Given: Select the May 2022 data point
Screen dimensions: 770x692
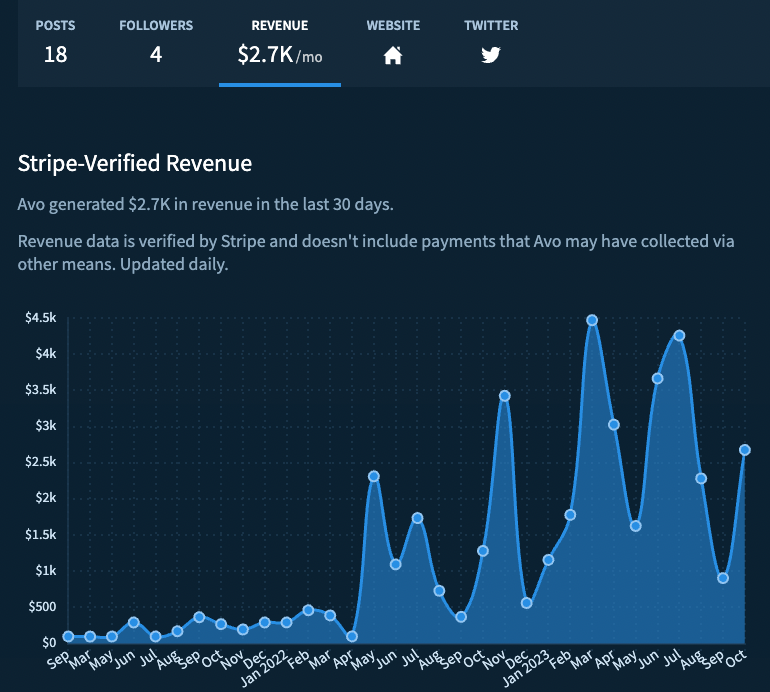Looking at the screenshot, I should point(374,476).
